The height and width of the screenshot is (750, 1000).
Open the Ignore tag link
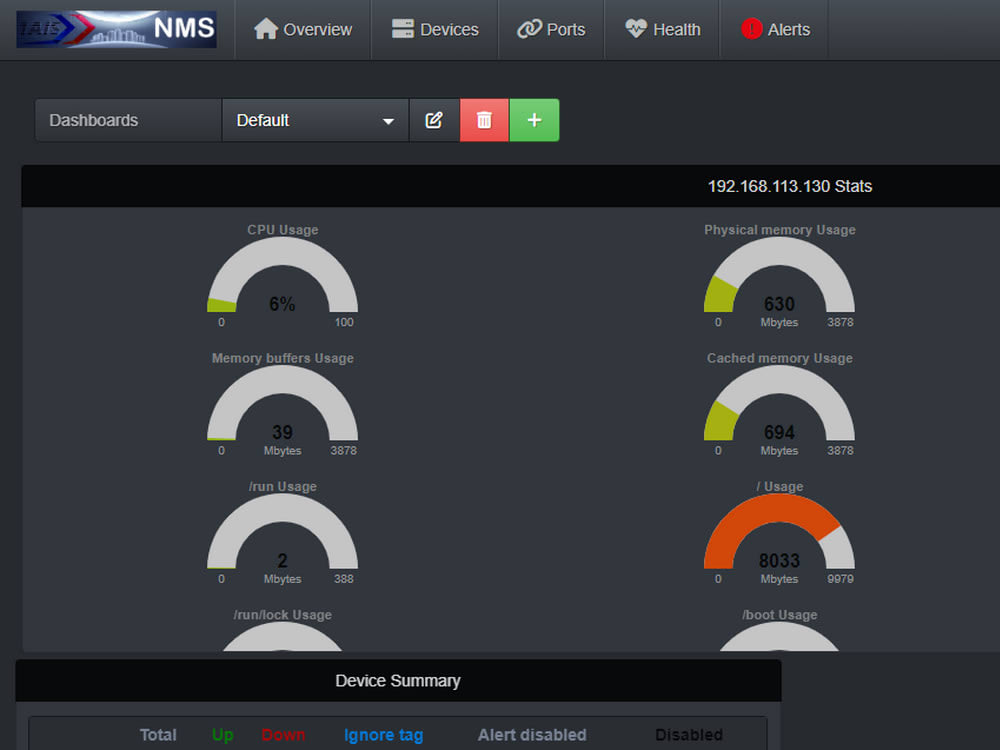pyautogui.click(x=383, y=734)
